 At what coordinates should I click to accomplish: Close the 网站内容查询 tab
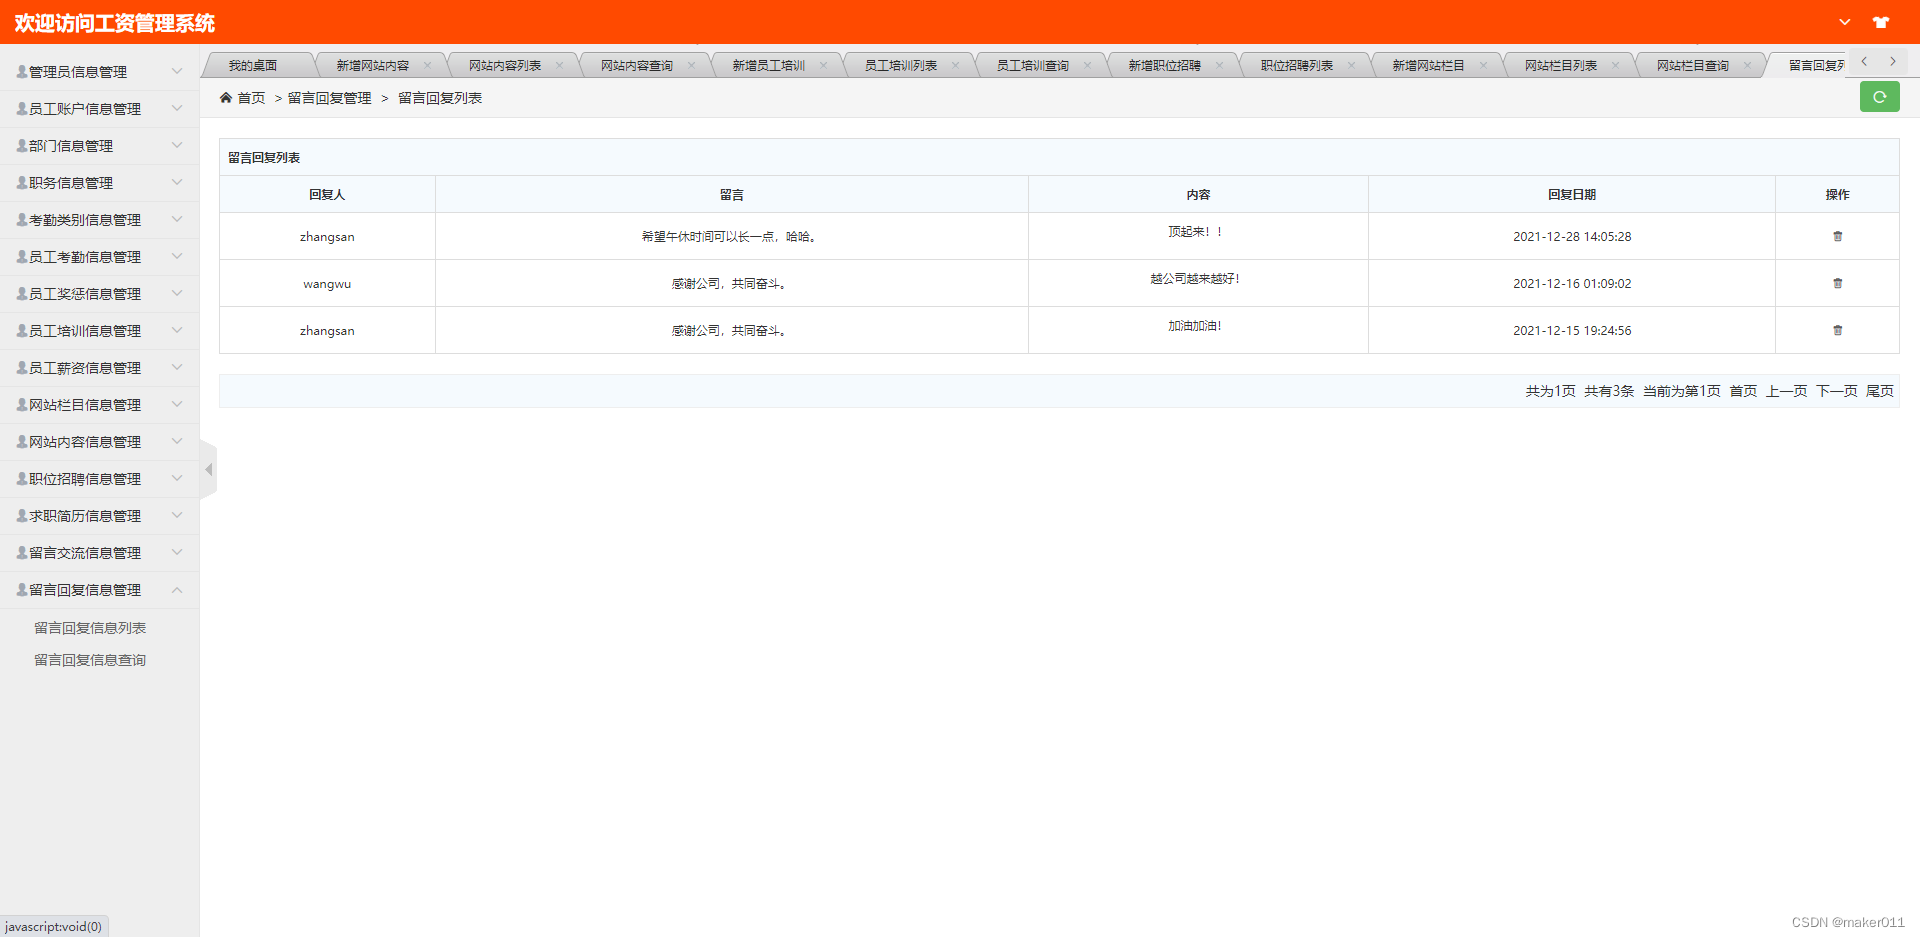pyautogui.click(x=691, y=65)
